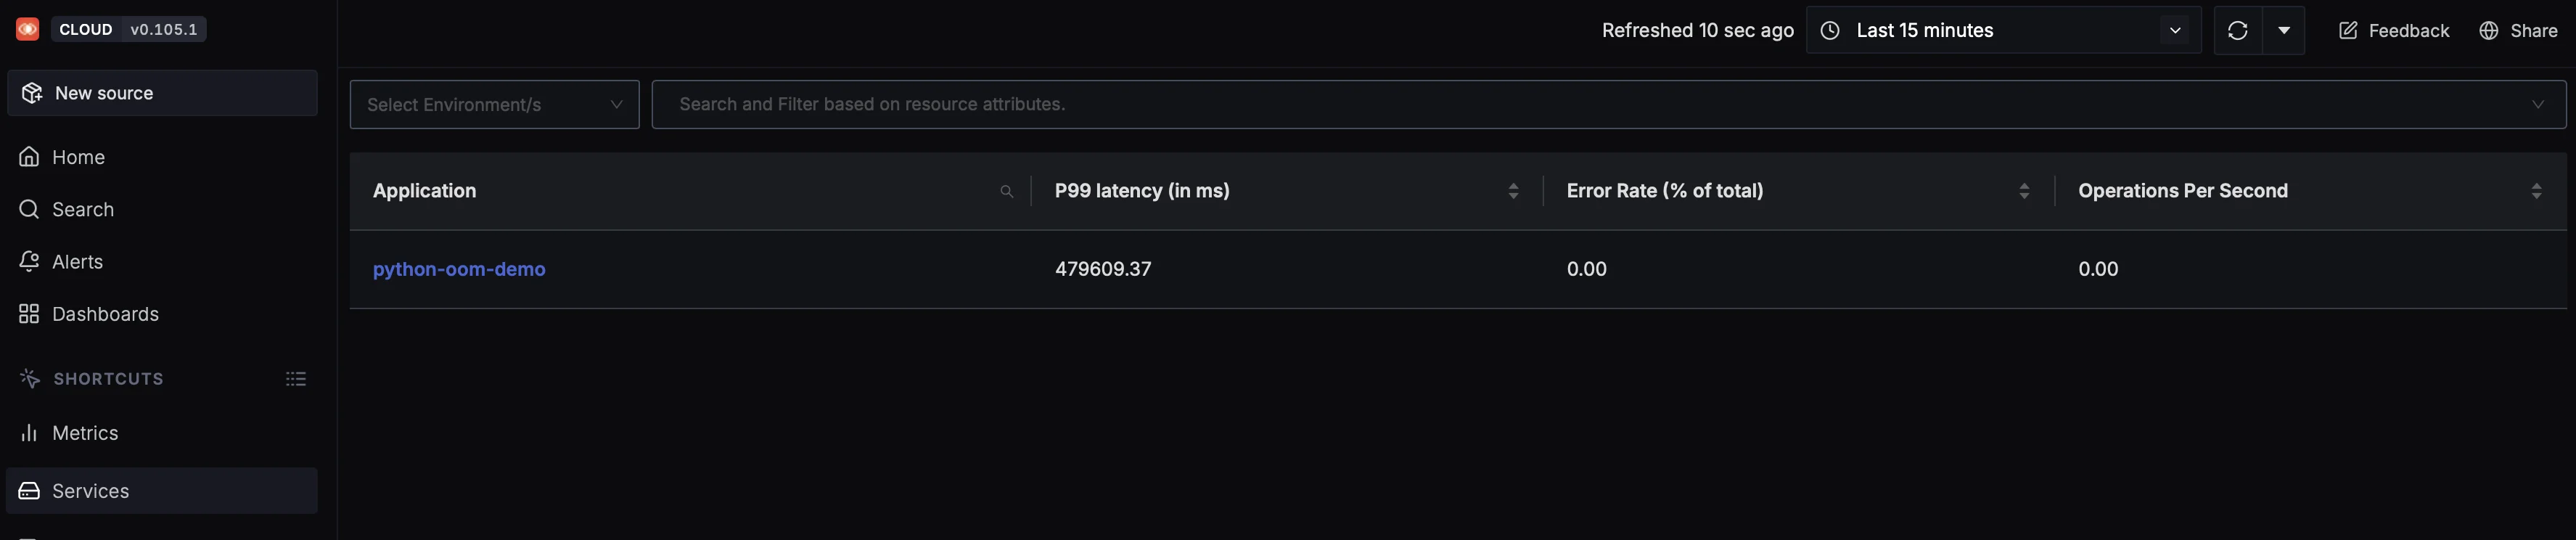Click the Shortcuts list icon
2576x540 pixels.
pos(295,378)
